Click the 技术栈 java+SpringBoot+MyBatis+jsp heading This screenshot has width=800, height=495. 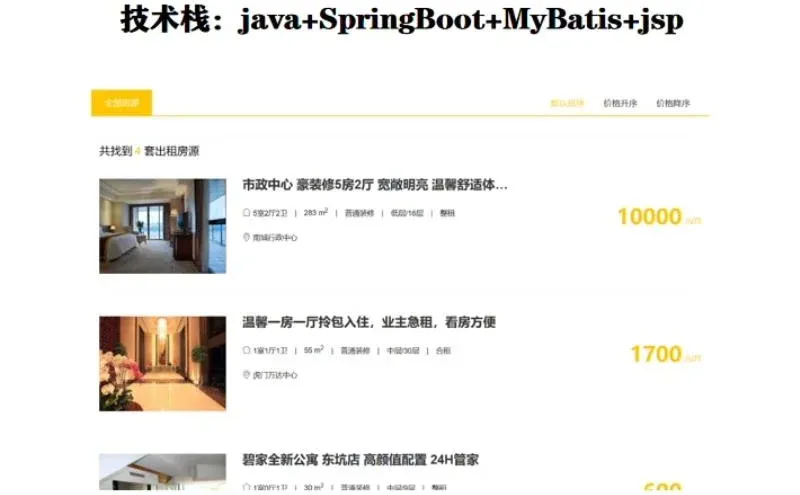(x=402, y=20)
